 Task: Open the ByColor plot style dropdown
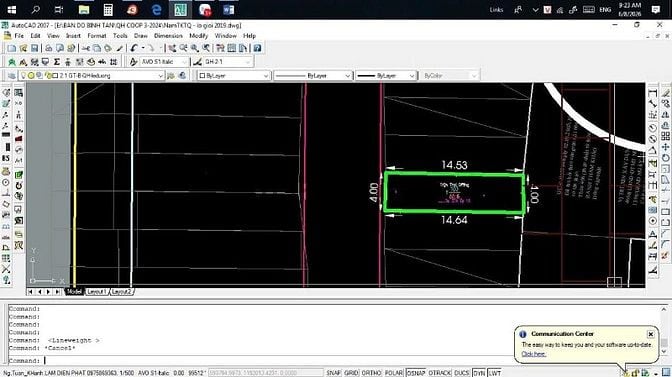pyautogui.click(x=449, y=76)
